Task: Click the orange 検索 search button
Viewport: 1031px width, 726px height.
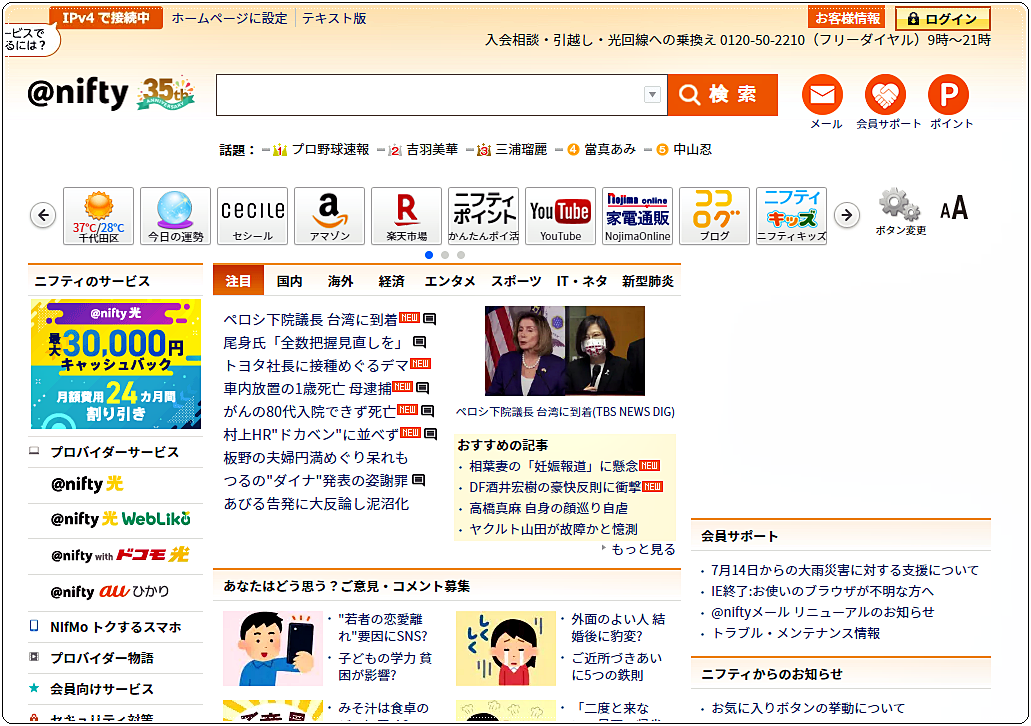Action: click(x=723, y=95)
